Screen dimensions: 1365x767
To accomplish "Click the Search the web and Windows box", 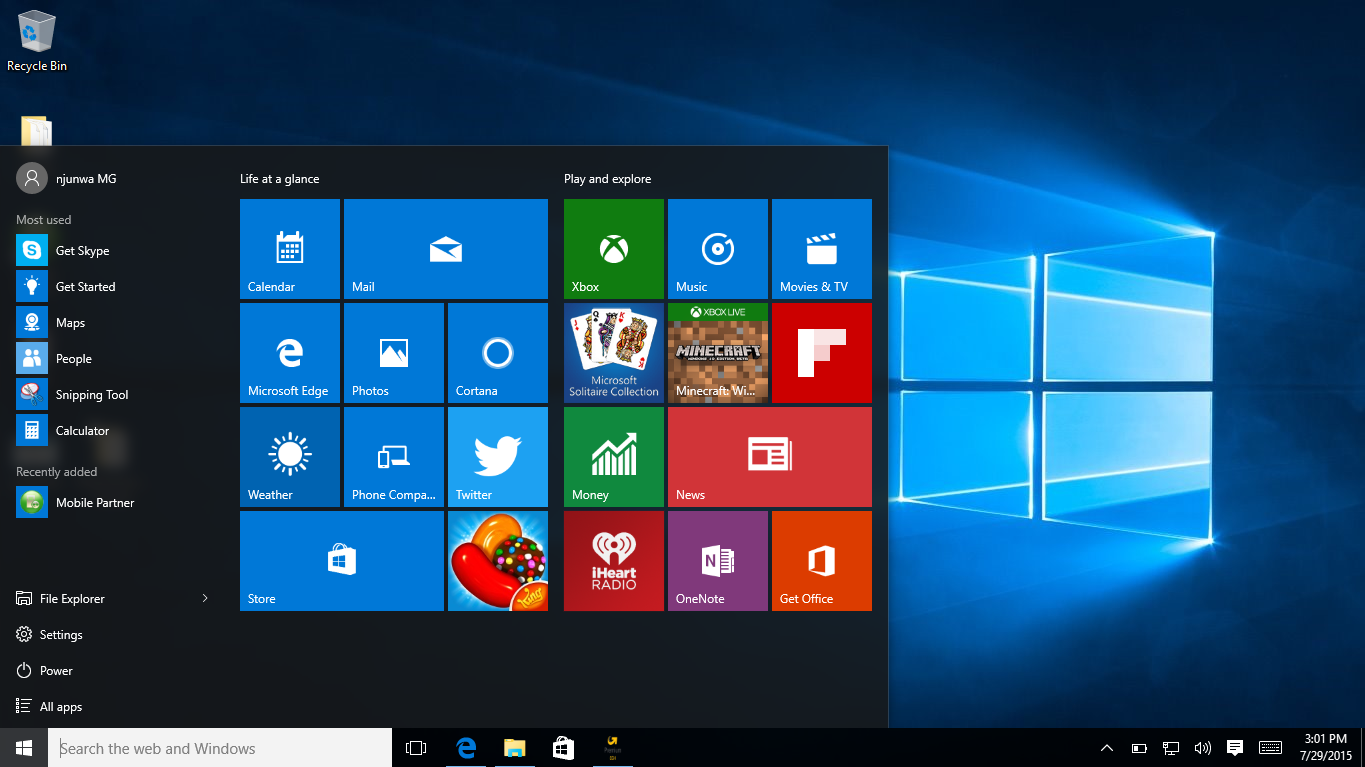I will pos(220,748).
